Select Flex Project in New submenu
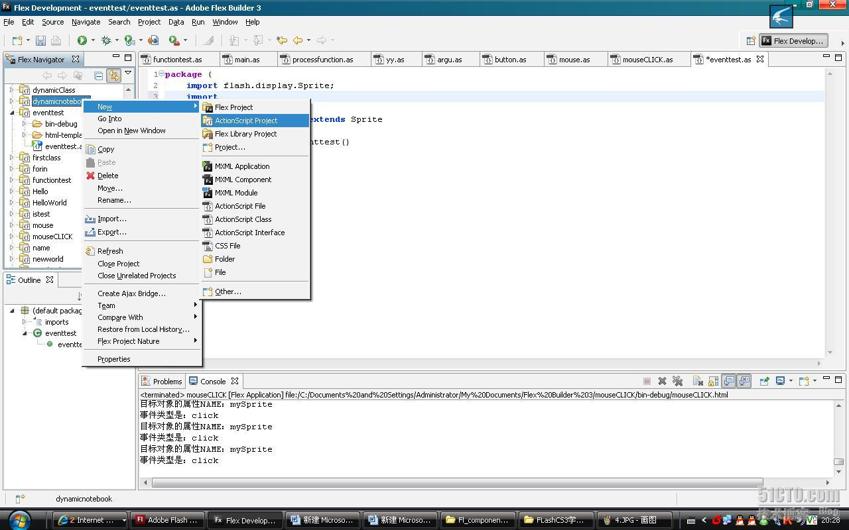The image size is (849, 530). pos(254,107)
